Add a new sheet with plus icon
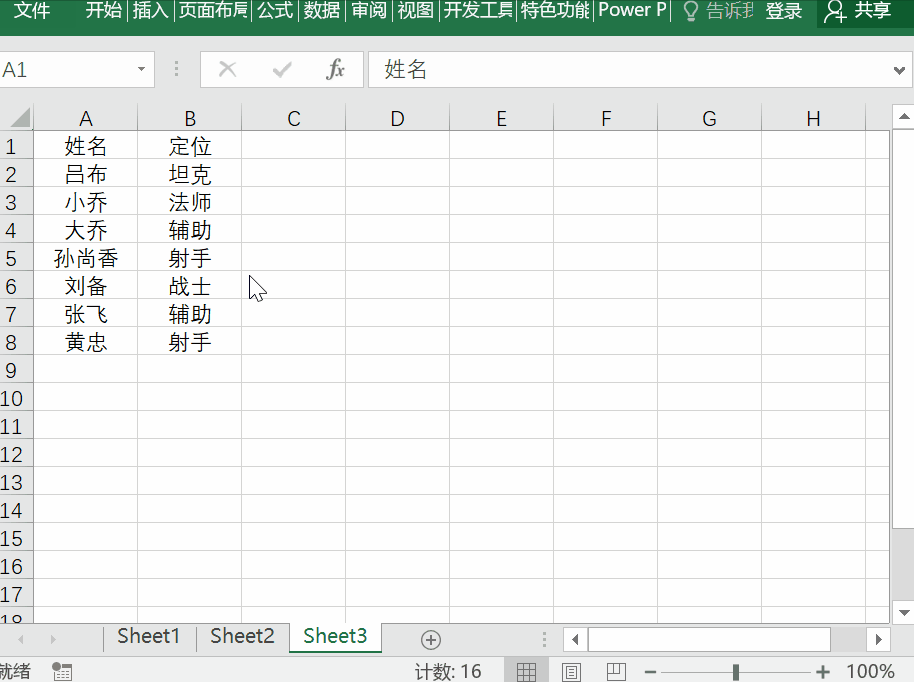 431,639
